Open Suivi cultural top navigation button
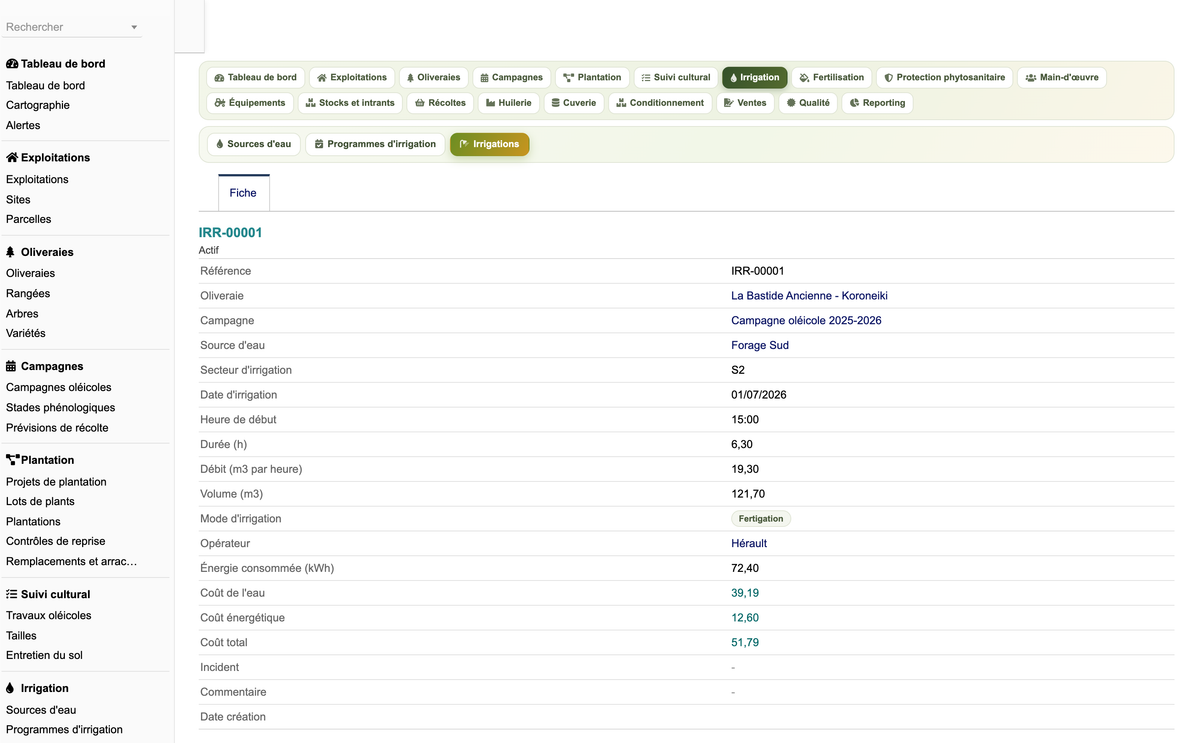This screenshot has width=1200, height=743. tap(676, 77)
